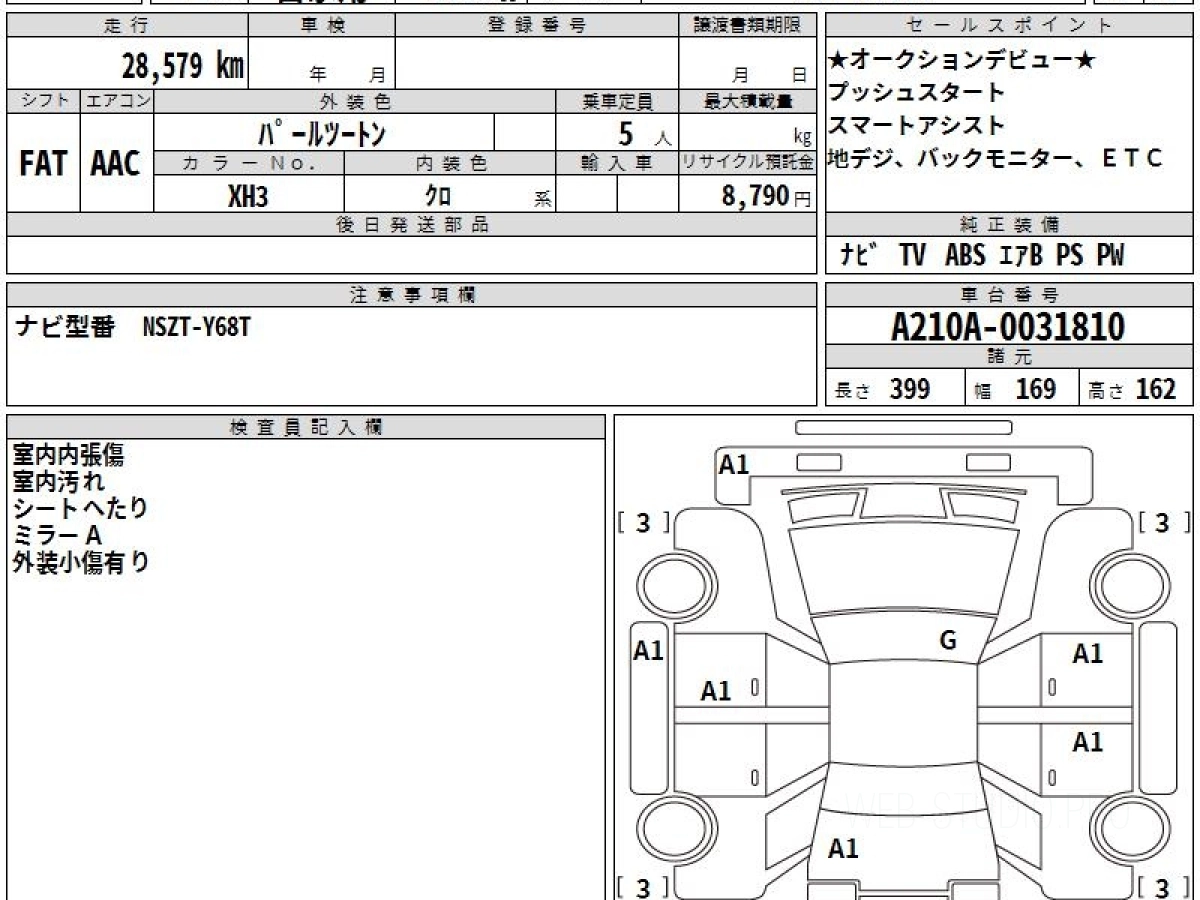Select the inspector note 室内内張傷
Screen dimensions: 1200x900
click(68, 455)
